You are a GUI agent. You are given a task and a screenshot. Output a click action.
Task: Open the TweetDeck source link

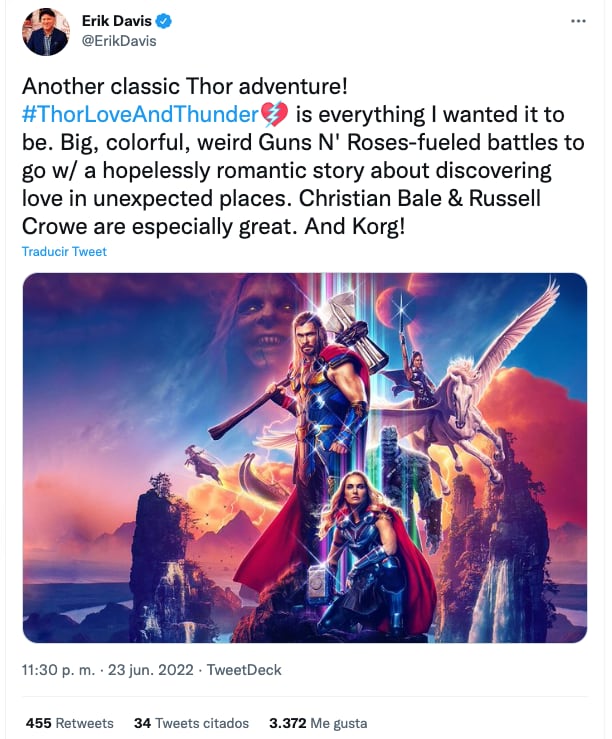click(x=243, y=670)
